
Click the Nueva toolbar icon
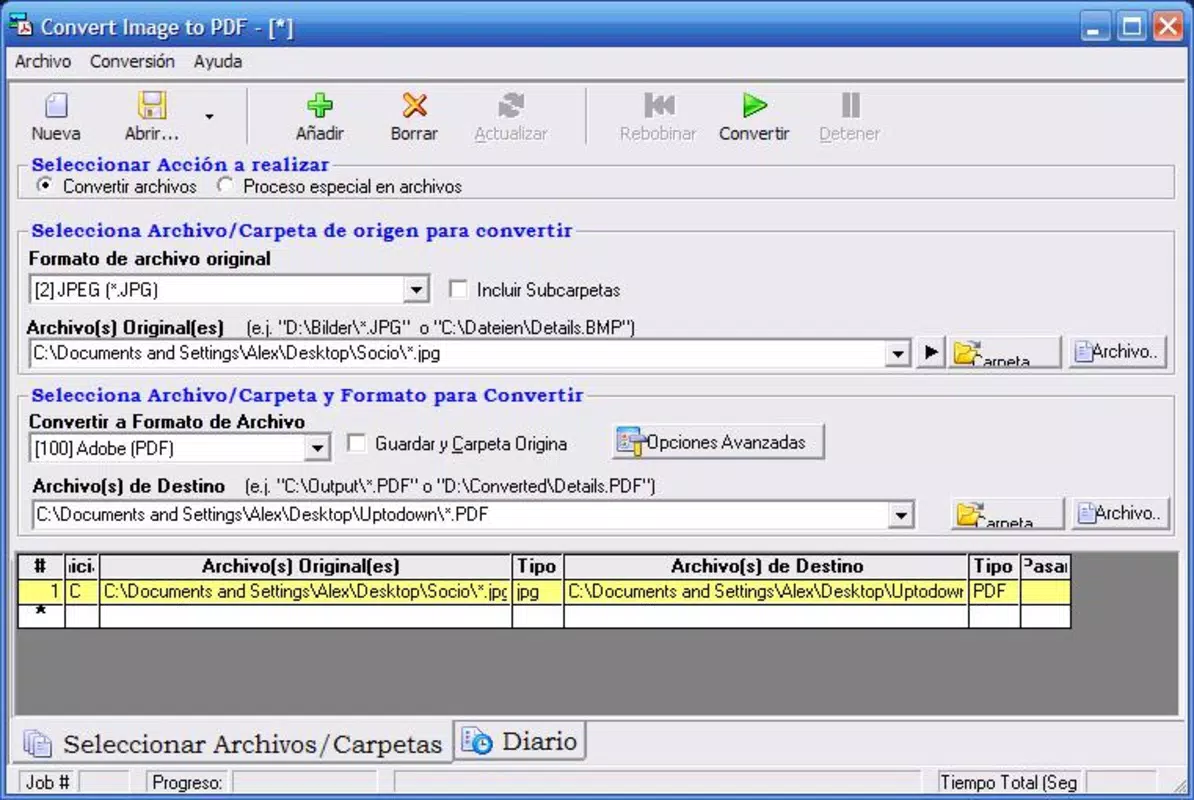tap(56, 106)
